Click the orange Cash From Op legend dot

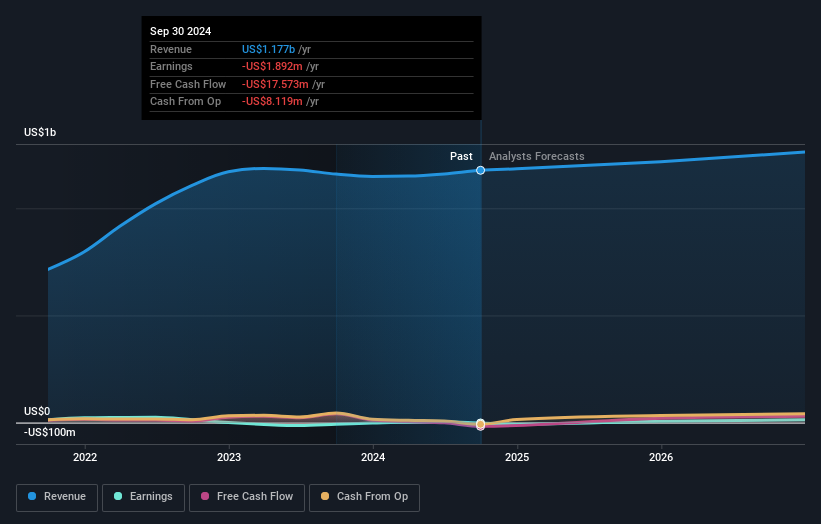coord(325,496)
